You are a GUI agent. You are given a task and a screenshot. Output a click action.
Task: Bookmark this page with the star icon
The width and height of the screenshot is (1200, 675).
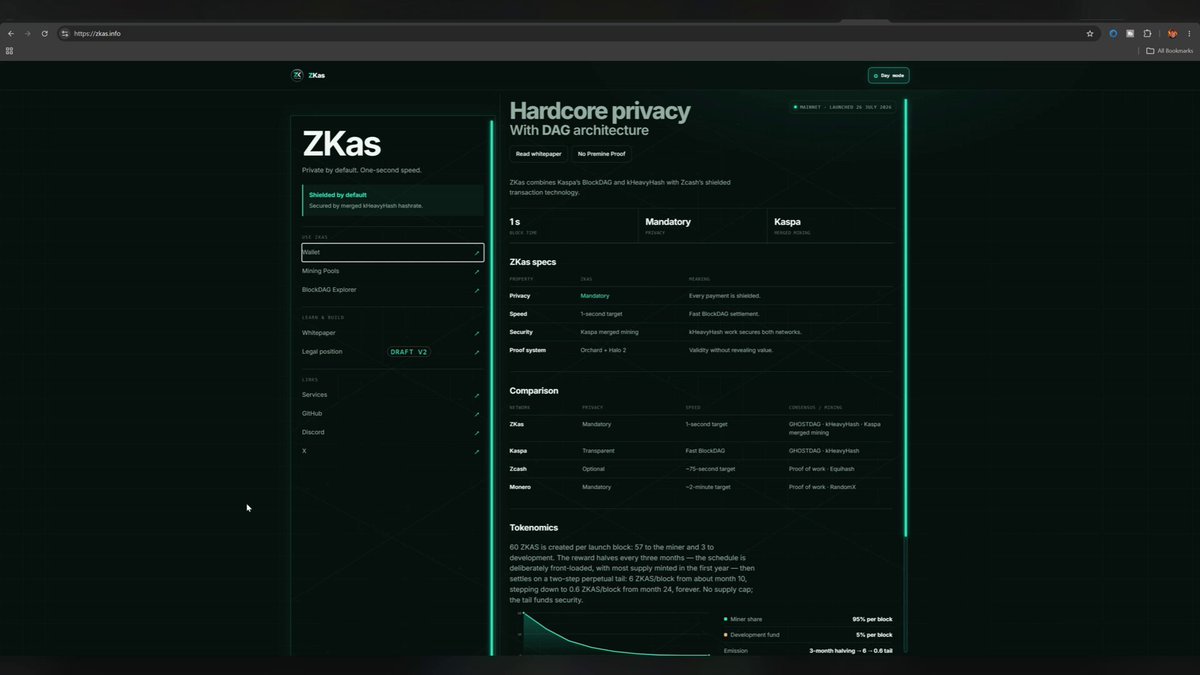[x=1090, y=33]
